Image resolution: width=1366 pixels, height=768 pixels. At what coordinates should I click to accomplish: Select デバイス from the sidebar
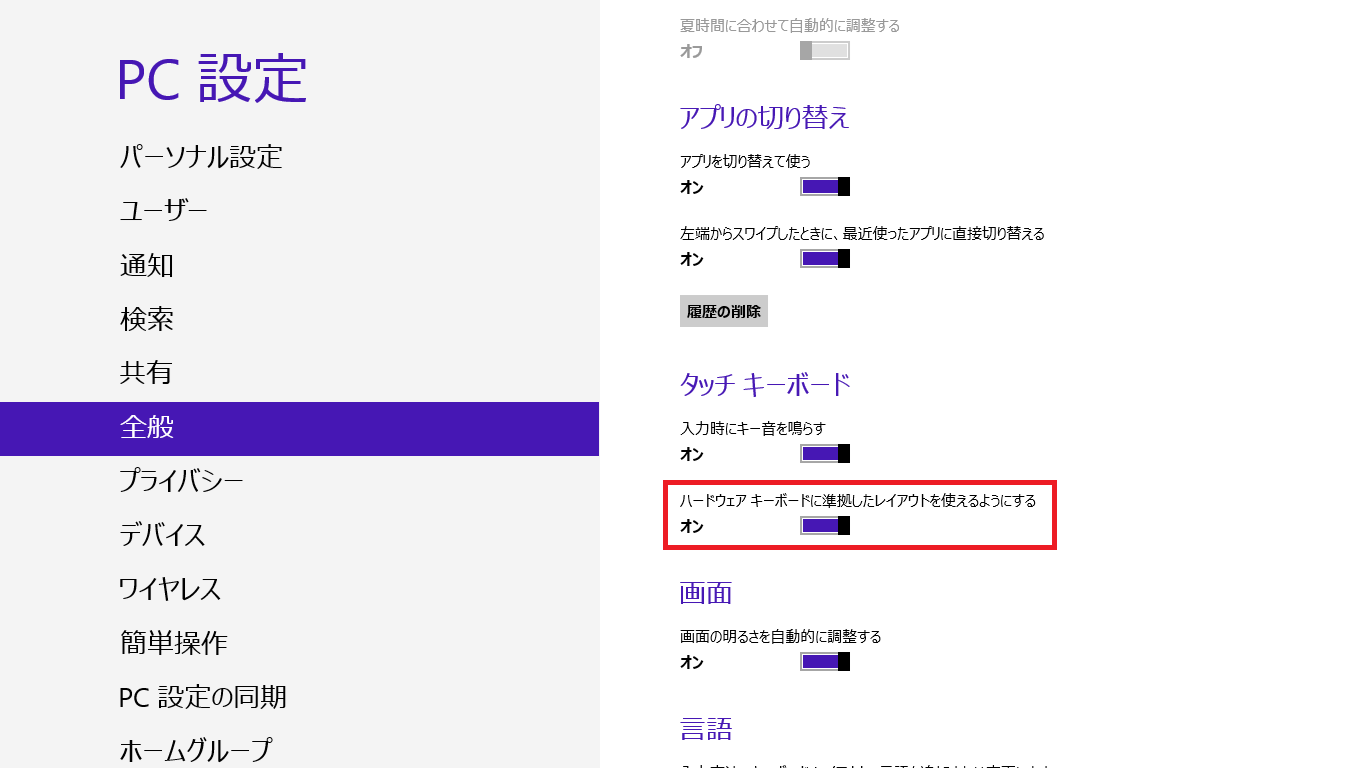(162, 535)
